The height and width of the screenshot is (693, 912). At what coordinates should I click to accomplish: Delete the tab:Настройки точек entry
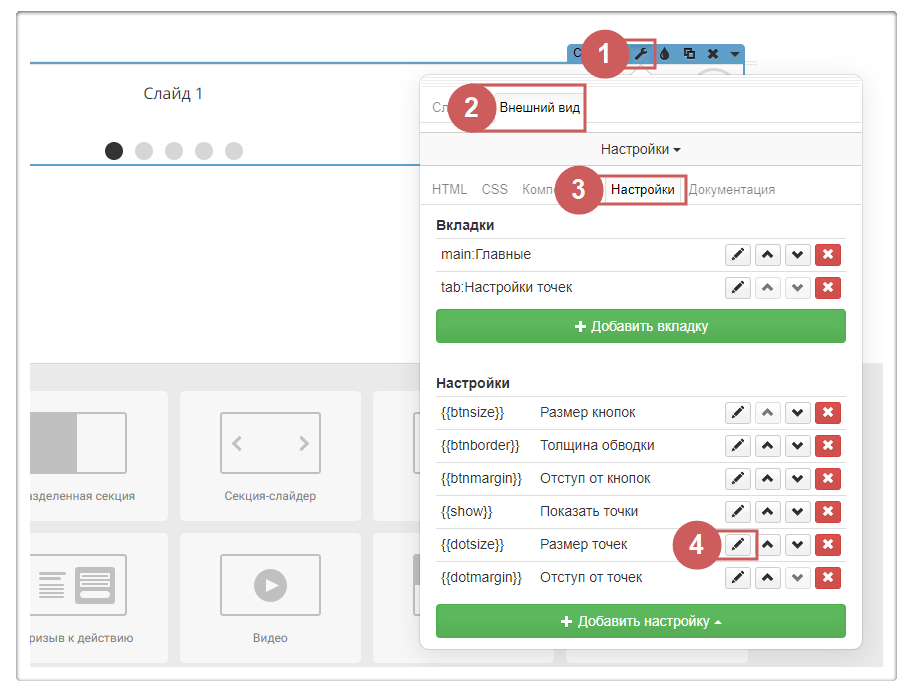(x=827, y=288)
